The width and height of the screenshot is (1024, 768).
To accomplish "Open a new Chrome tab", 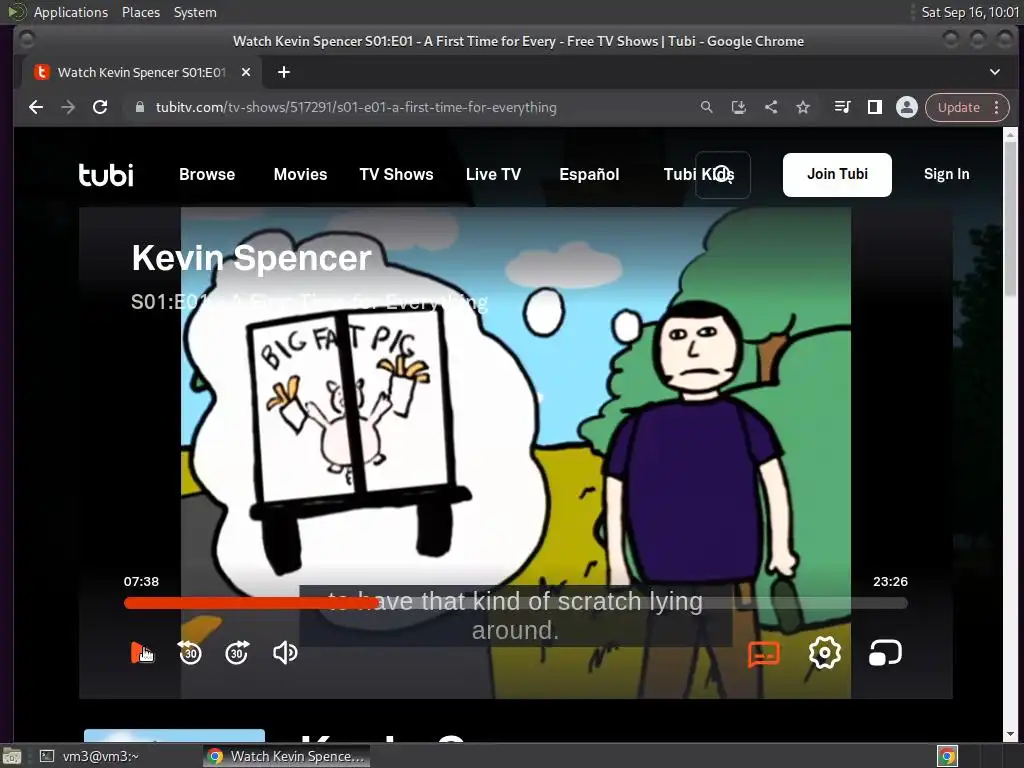I will 283,72.
